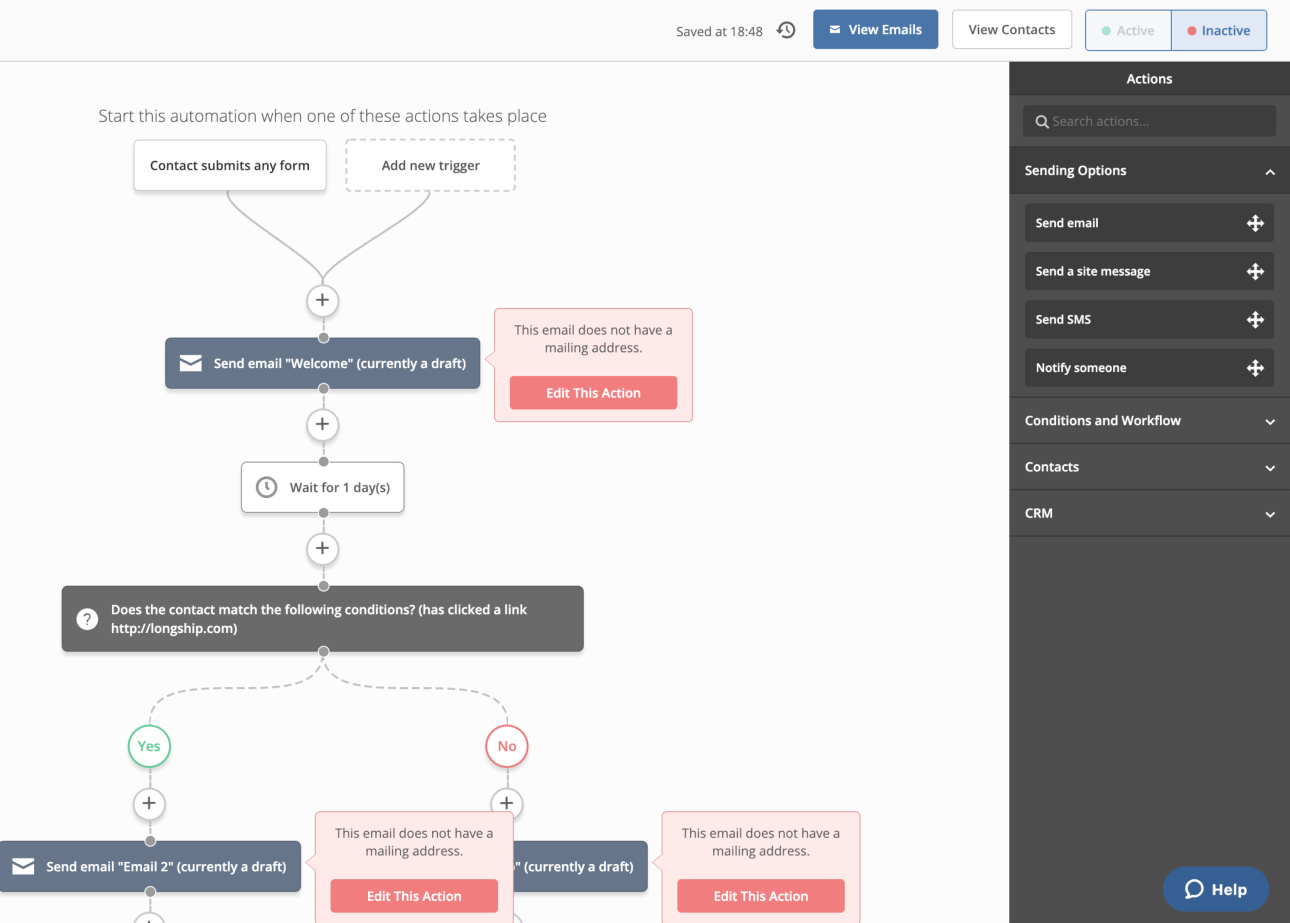The width and height of the screenshot is (1290, 923).
Task: Click the Actions panel header
Action: tap(1149, 79)
